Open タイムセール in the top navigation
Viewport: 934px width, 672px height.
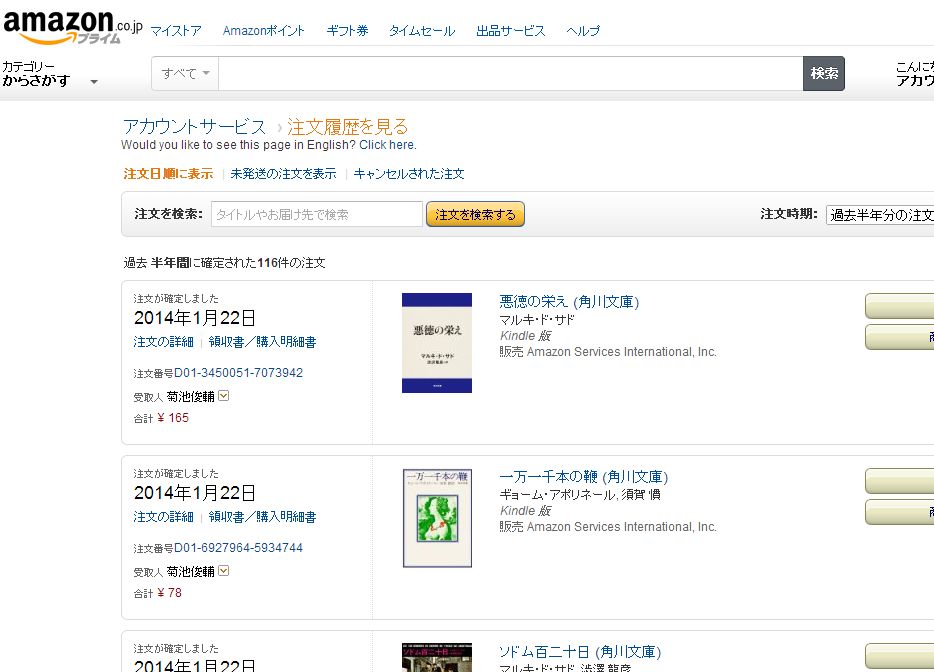[422, 31]
